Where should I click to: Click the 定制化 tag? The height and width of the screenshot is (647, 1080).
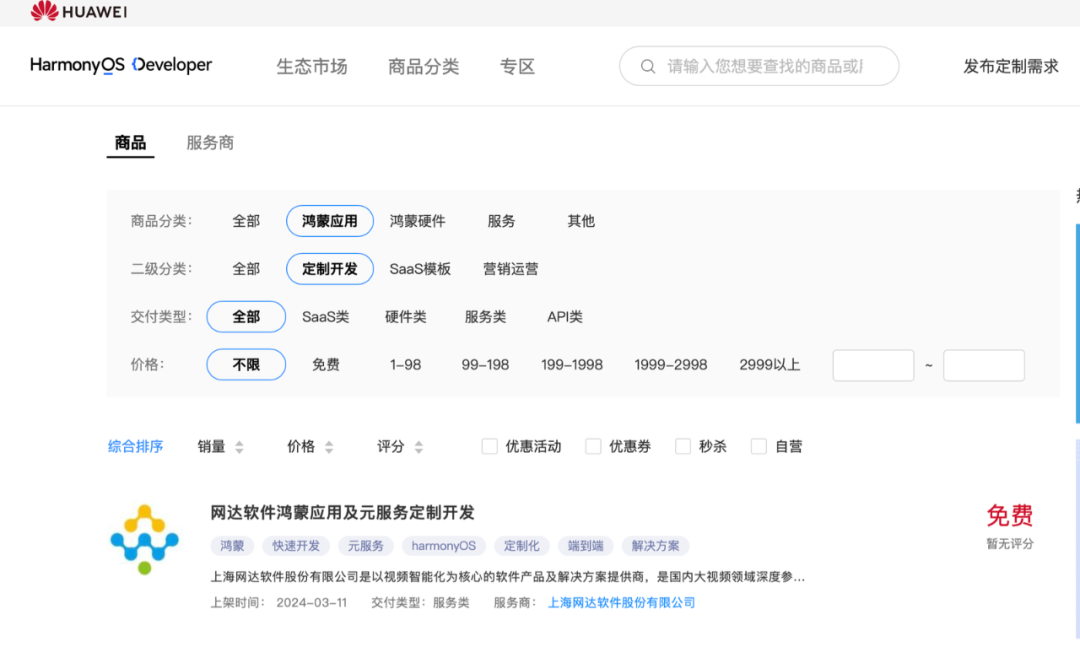point(521,546)
